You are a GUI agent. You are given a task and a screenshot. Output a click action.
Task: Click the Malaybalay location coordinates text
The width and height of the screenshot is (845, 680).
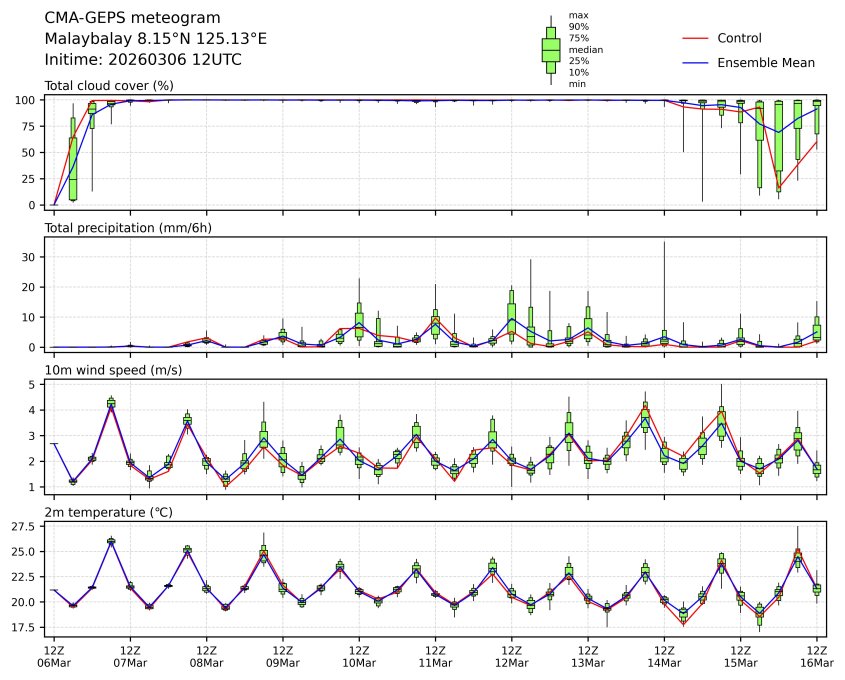point(156,39)
